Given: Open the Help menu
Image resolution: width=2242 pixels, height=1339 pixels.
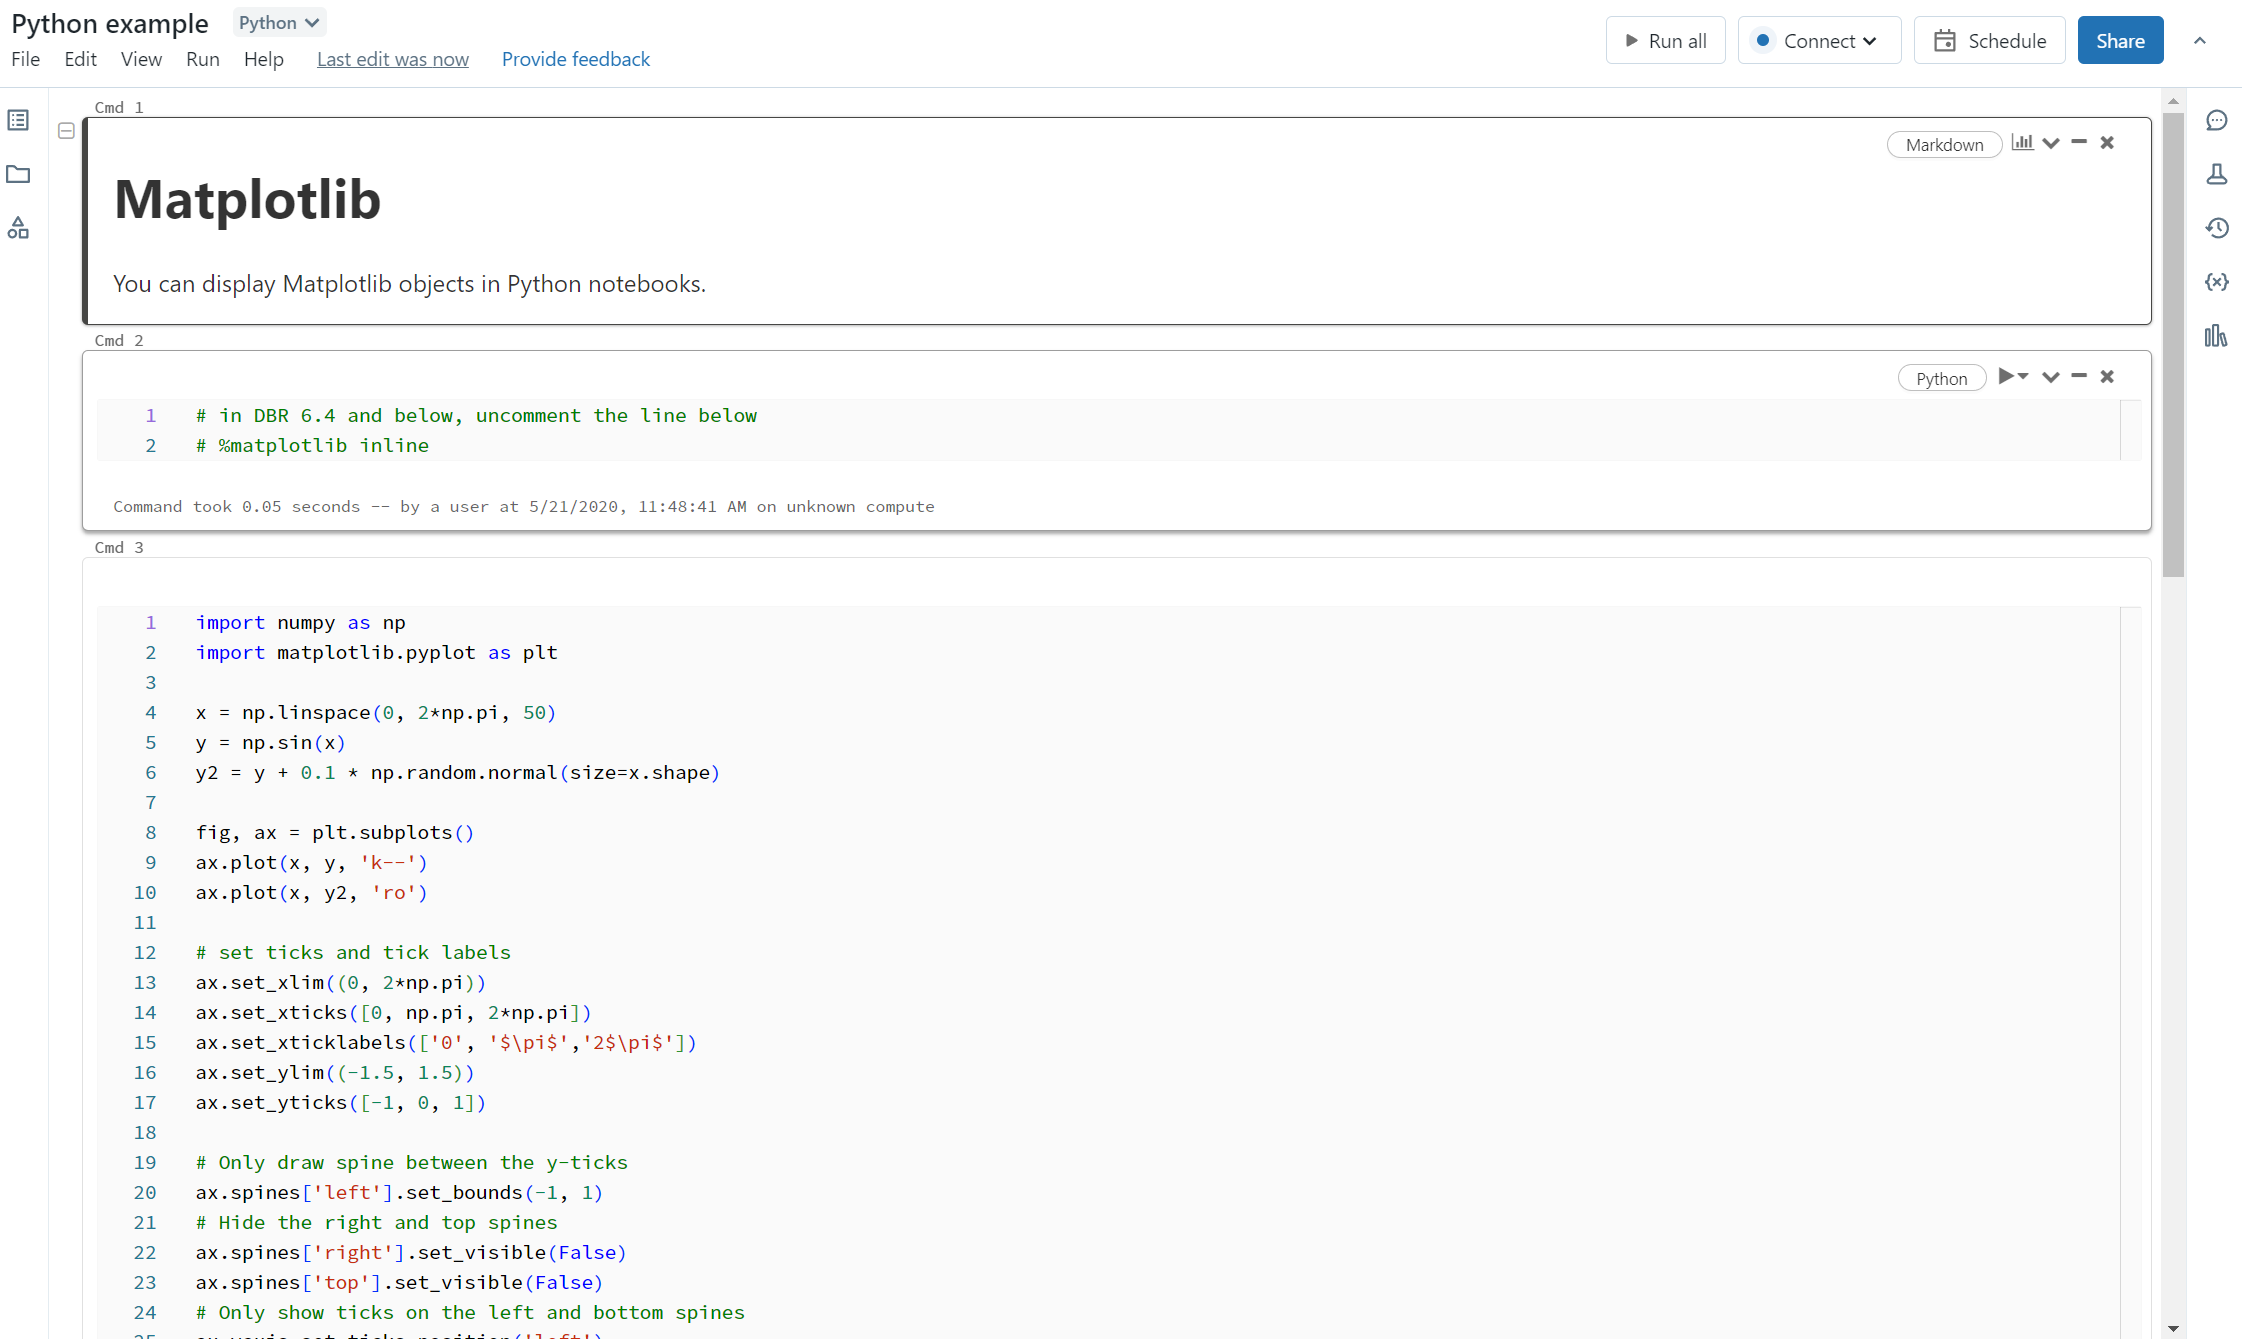Looking at the screenshot, I should (264, 59).
